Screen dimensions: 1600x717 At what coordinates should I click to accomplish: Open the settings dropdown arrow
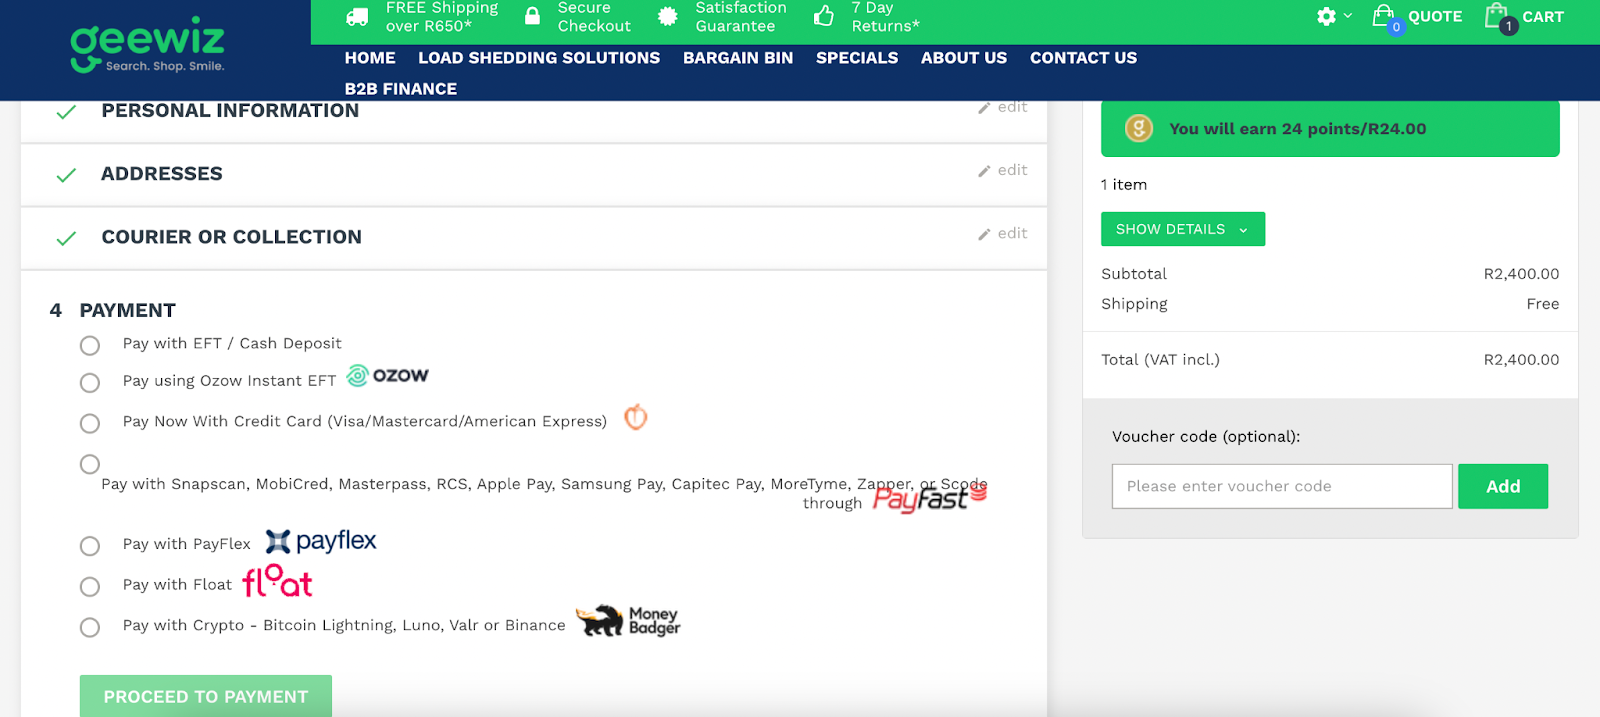1348,16
